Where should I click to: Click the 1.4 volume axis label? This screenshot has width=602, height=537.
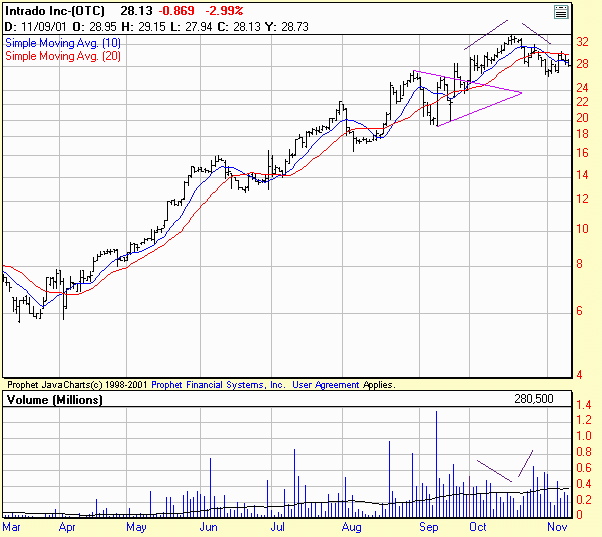click(x=584, y=404)
